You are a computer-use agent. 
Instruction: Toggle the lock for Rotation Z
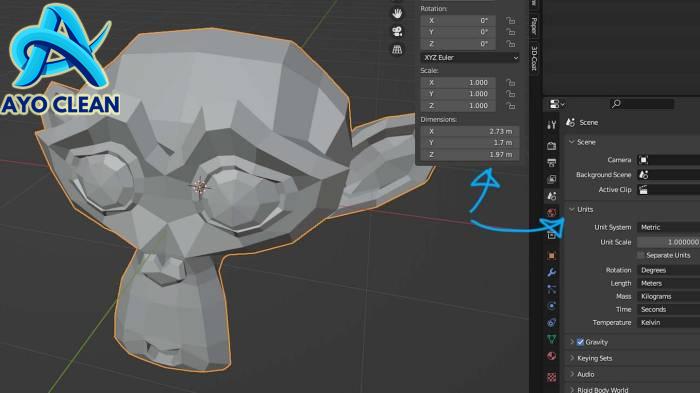[x=511, y=44]
